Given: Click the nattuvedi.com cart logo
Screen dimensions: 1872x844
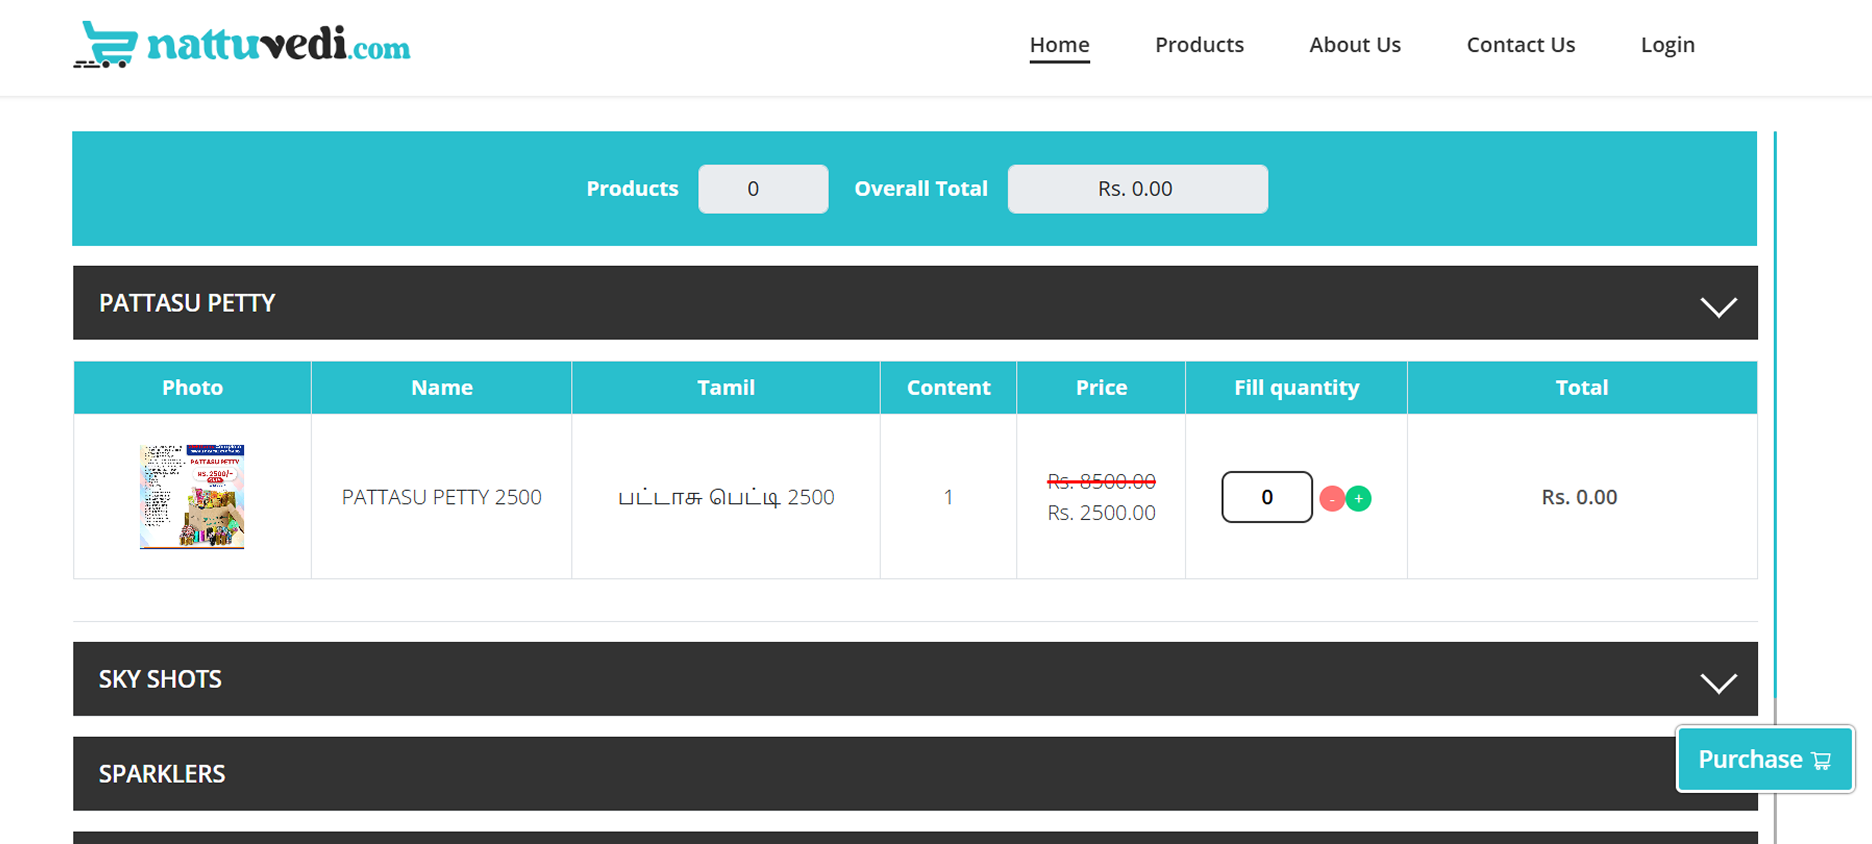Looking at the screenshot, I should [x=106, y=45].
